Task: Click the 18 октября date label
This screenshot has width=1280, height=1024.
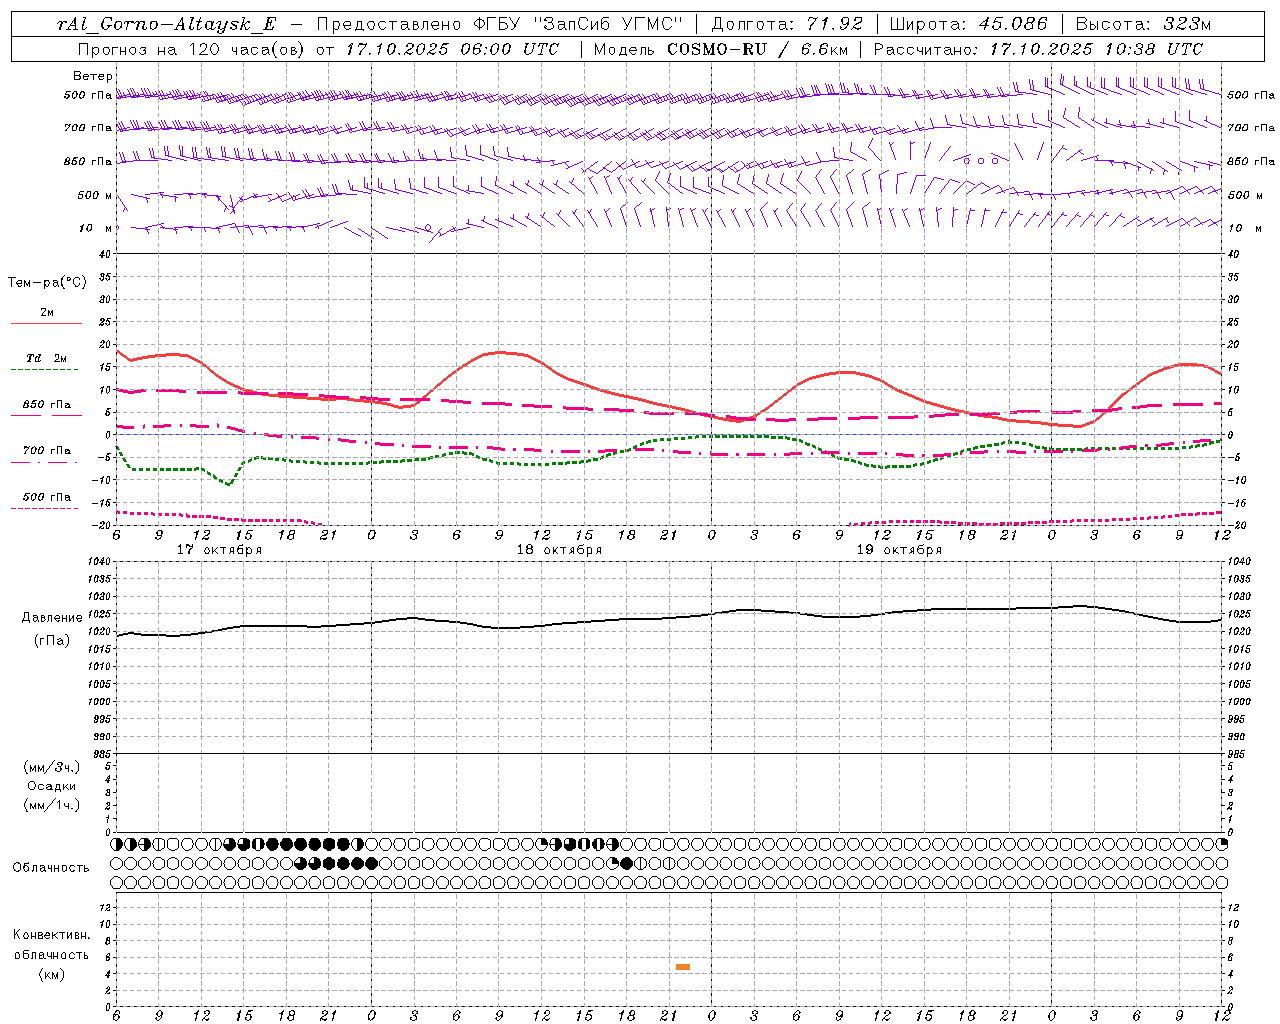Action: point(559,550)
